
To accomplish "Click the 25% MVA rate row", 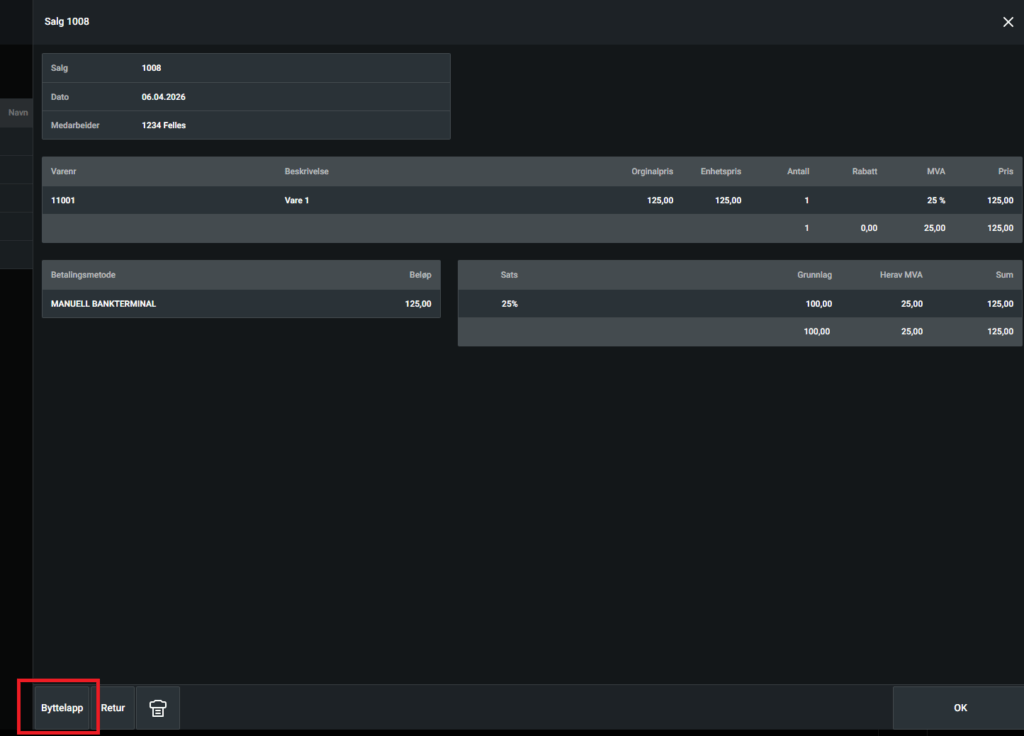I will (740, 304).
